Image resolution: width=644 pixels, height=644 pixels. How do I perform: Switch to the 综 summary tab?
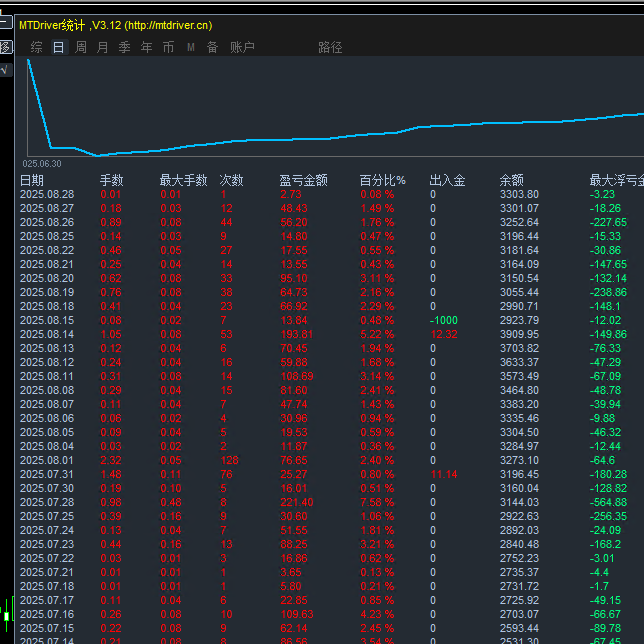pyautogui.click(x=36, y=47)
